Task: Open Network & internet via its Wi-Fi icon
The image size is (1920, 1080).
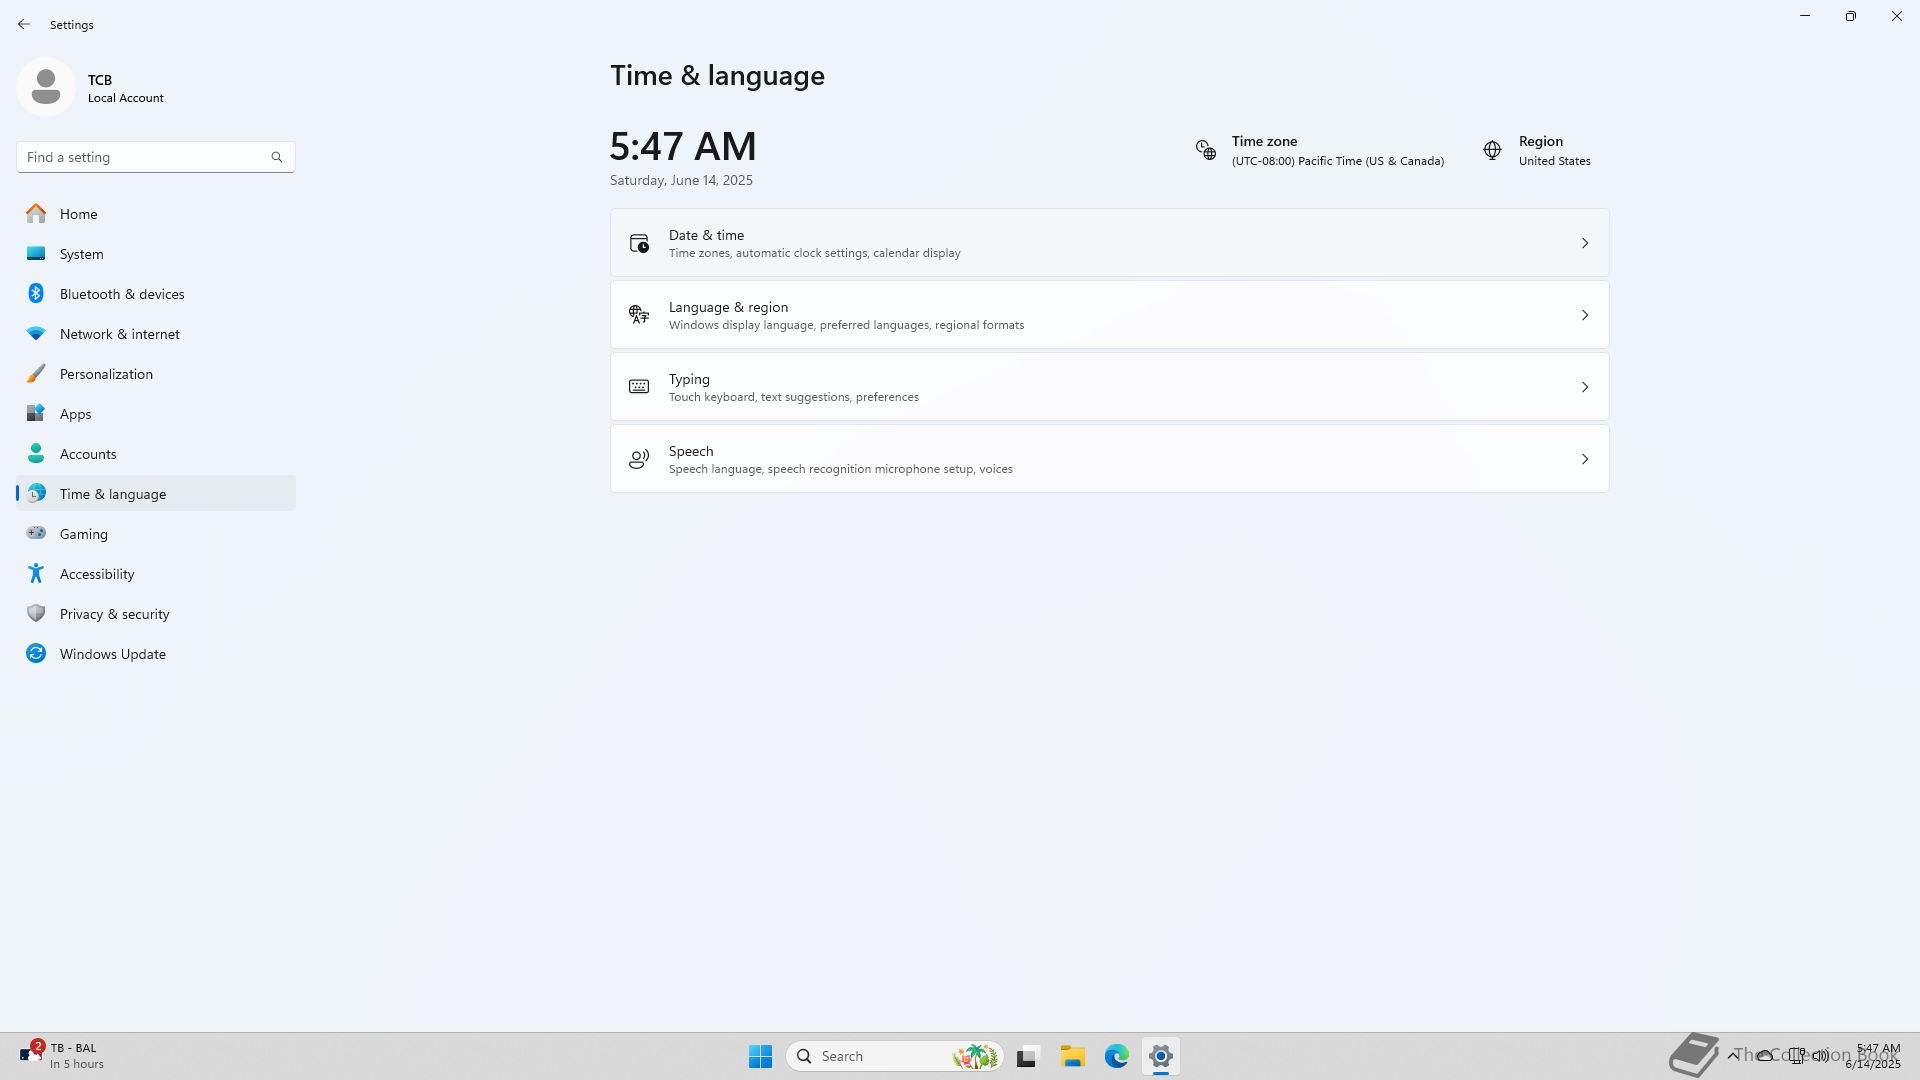Action: (x=36, y=334)
